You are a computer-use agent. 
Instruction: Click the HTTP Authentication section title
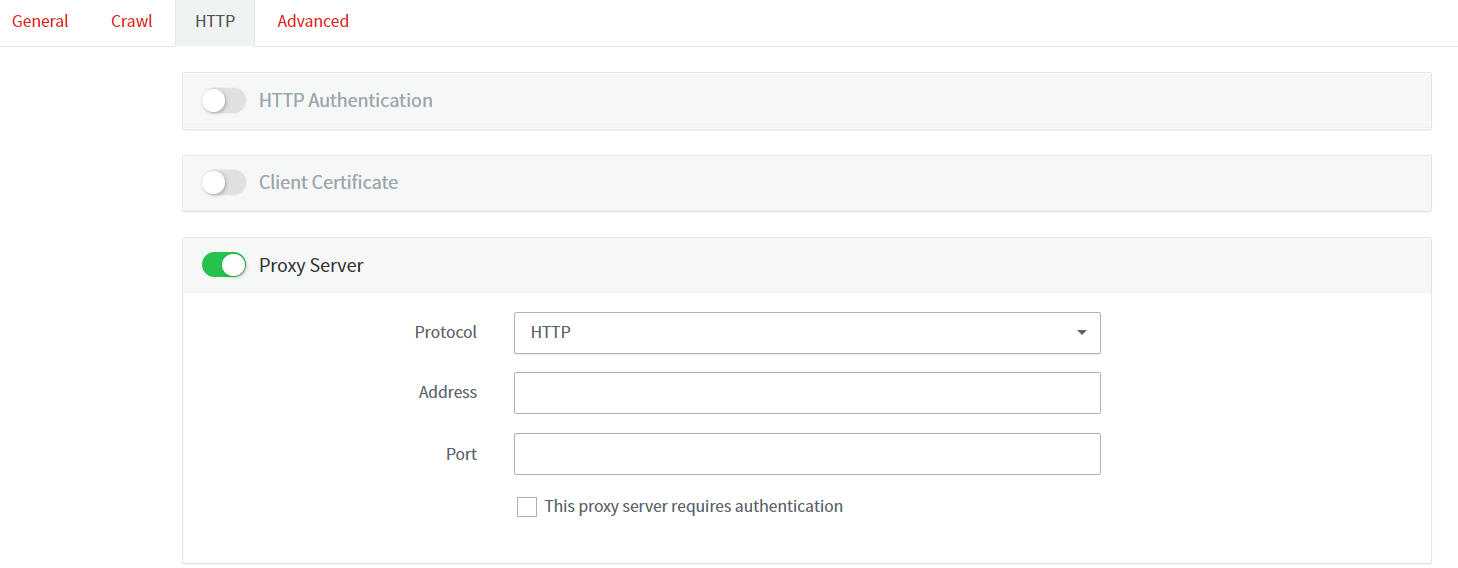pos(345,100)
